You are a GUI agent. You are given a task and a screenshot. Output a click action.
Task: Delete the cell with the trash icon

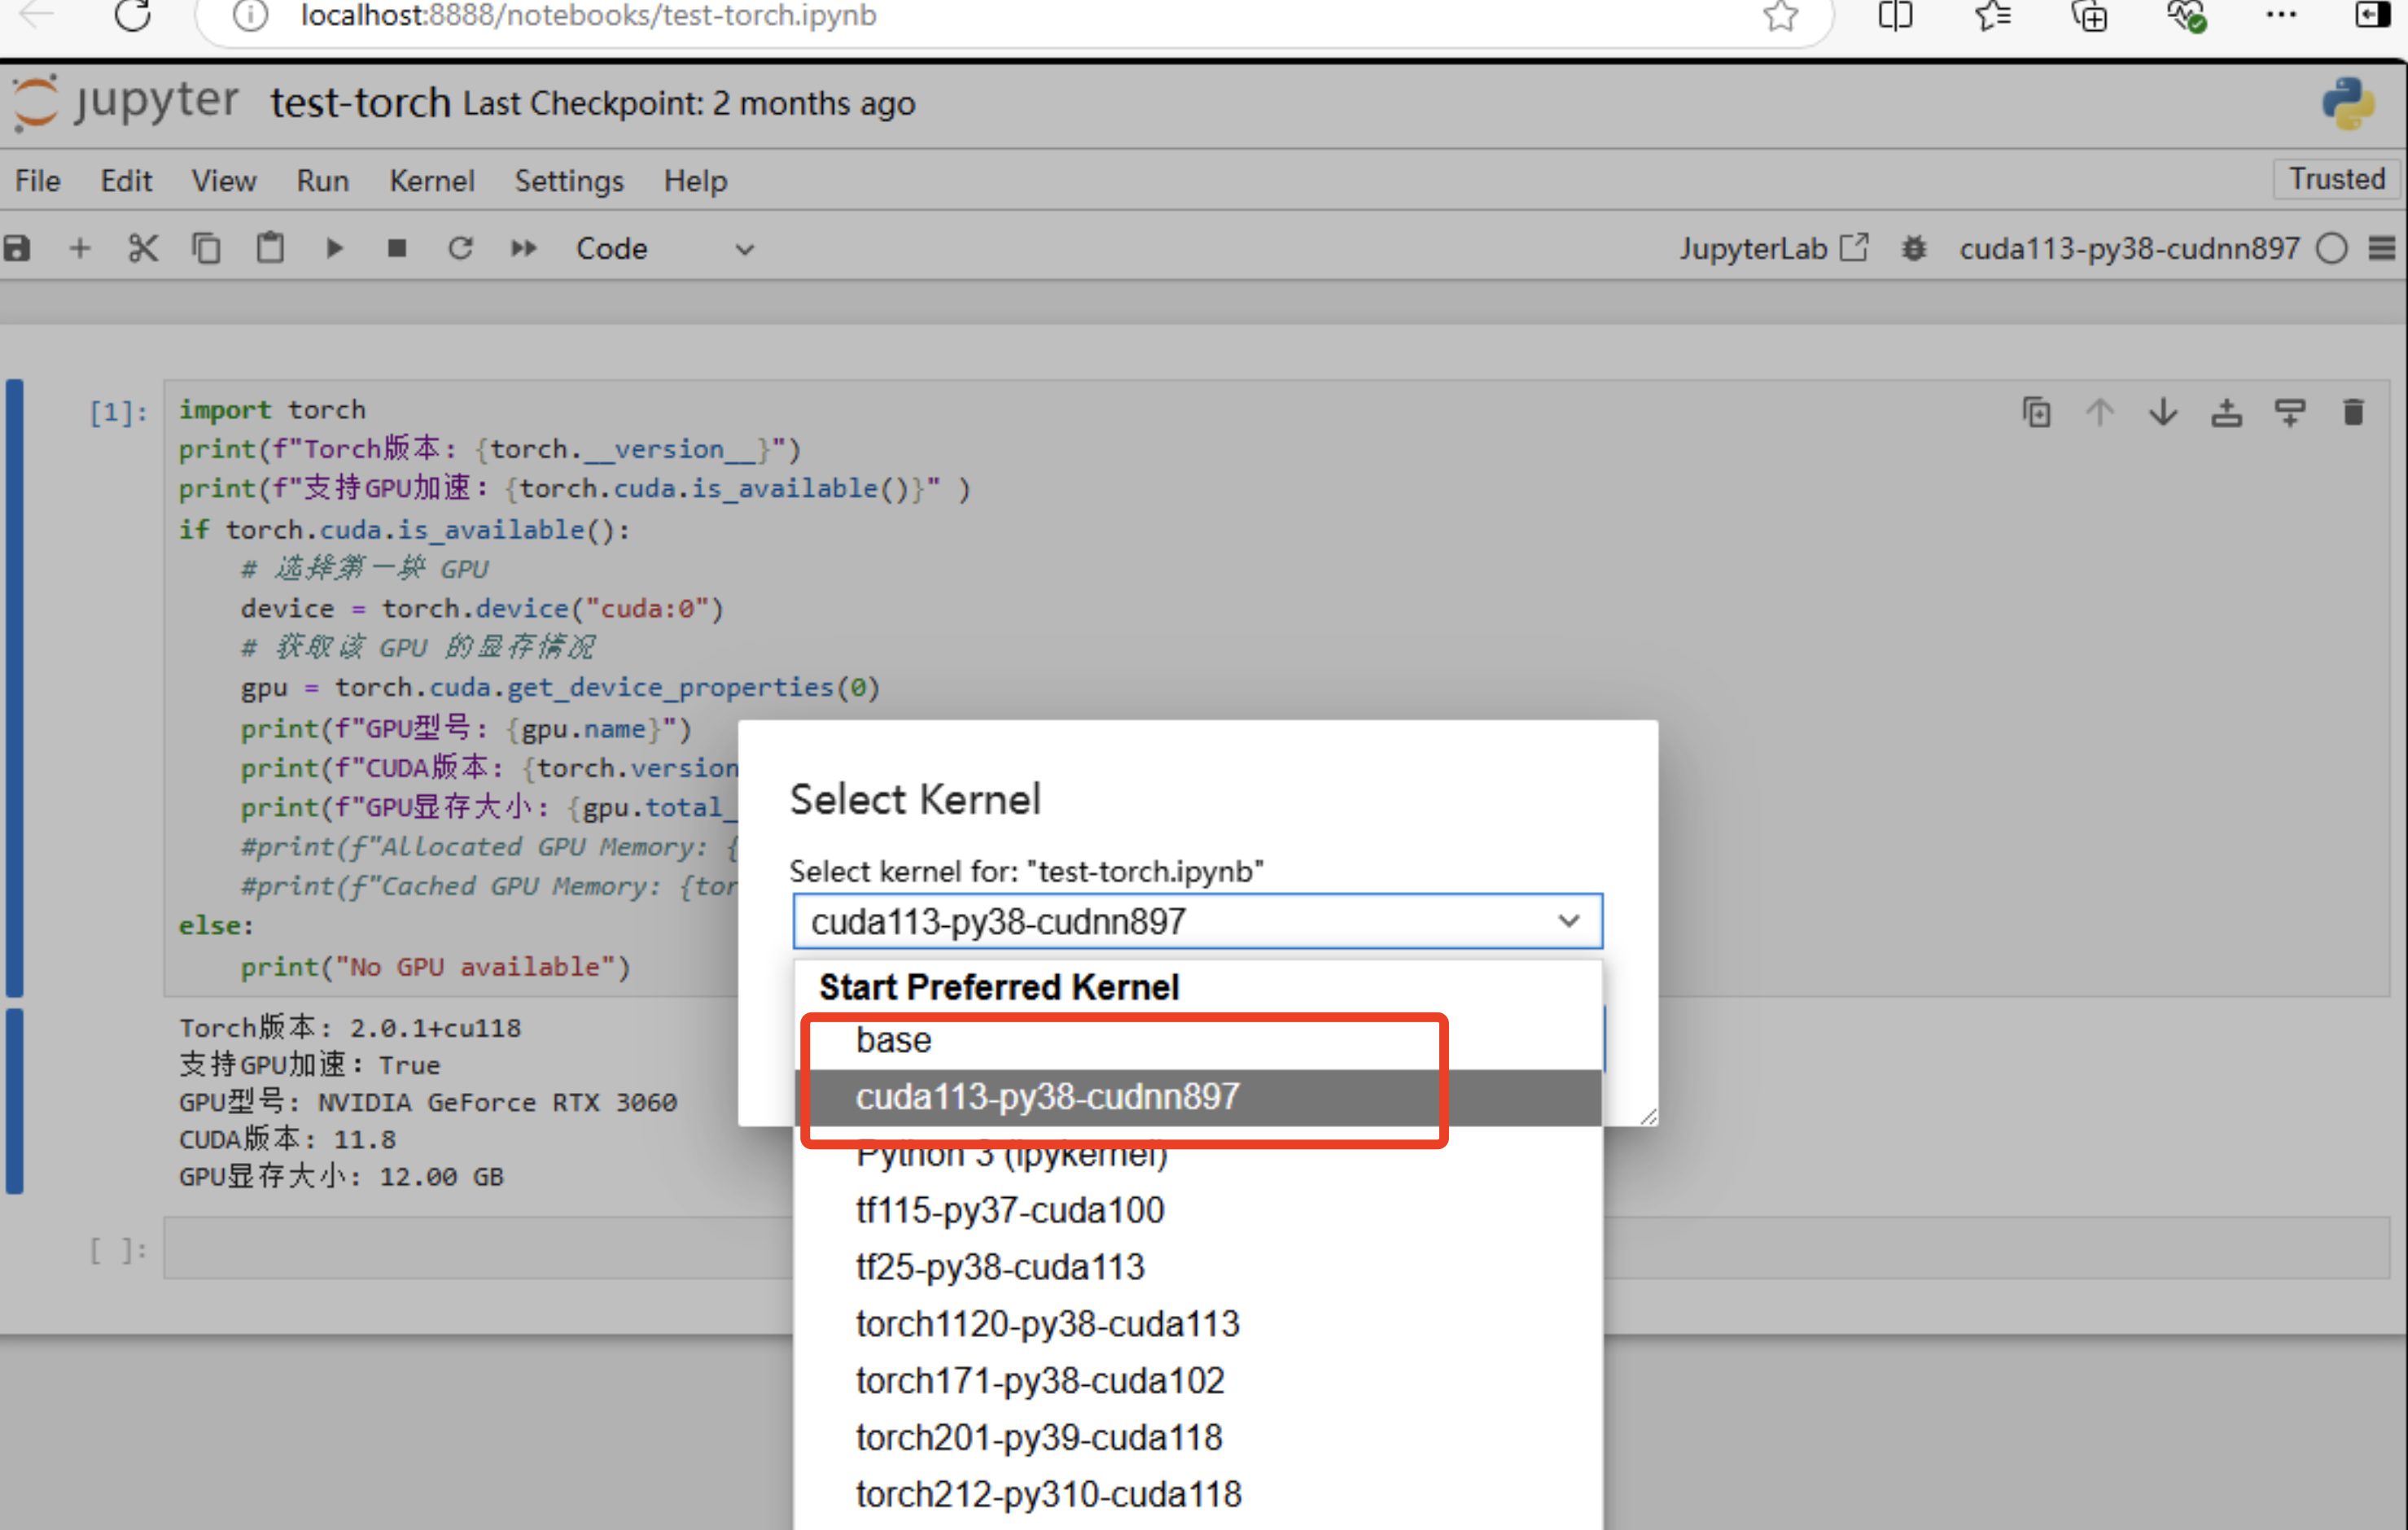point(2353,412)
